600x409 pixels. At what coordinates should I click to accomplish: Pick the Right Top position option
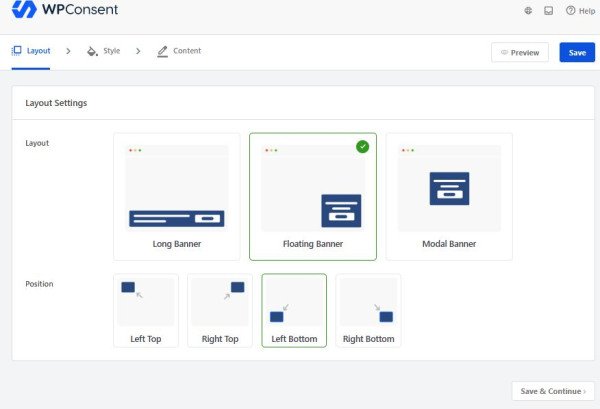click(x=220, y=311)
